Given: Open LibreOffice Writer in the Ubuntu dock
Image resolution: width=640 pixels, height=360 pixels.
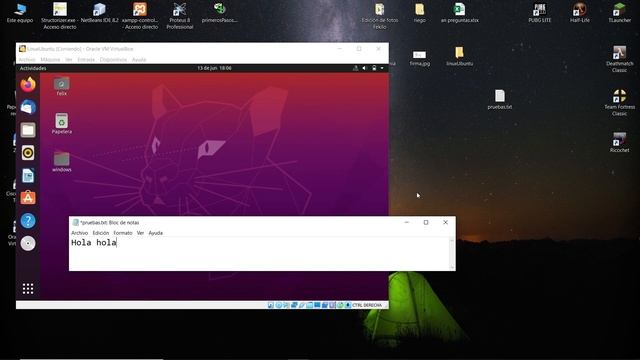Looking at the screenshot, I should tap(28, 176).
